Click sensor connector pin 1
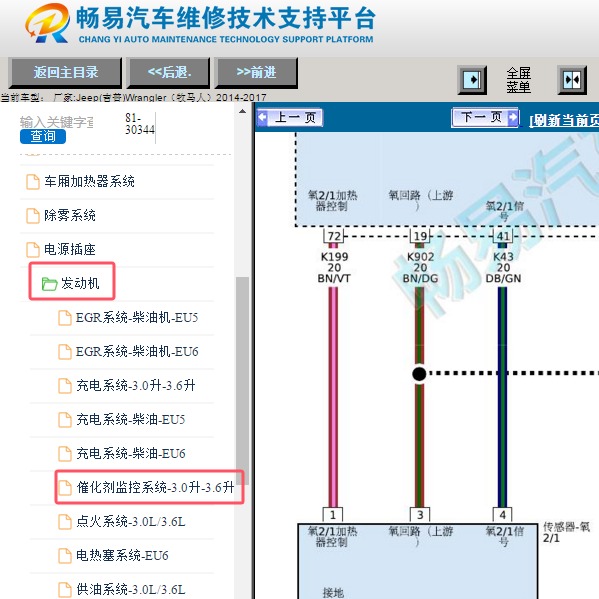The image size is (599, 599). click(333, 515)
